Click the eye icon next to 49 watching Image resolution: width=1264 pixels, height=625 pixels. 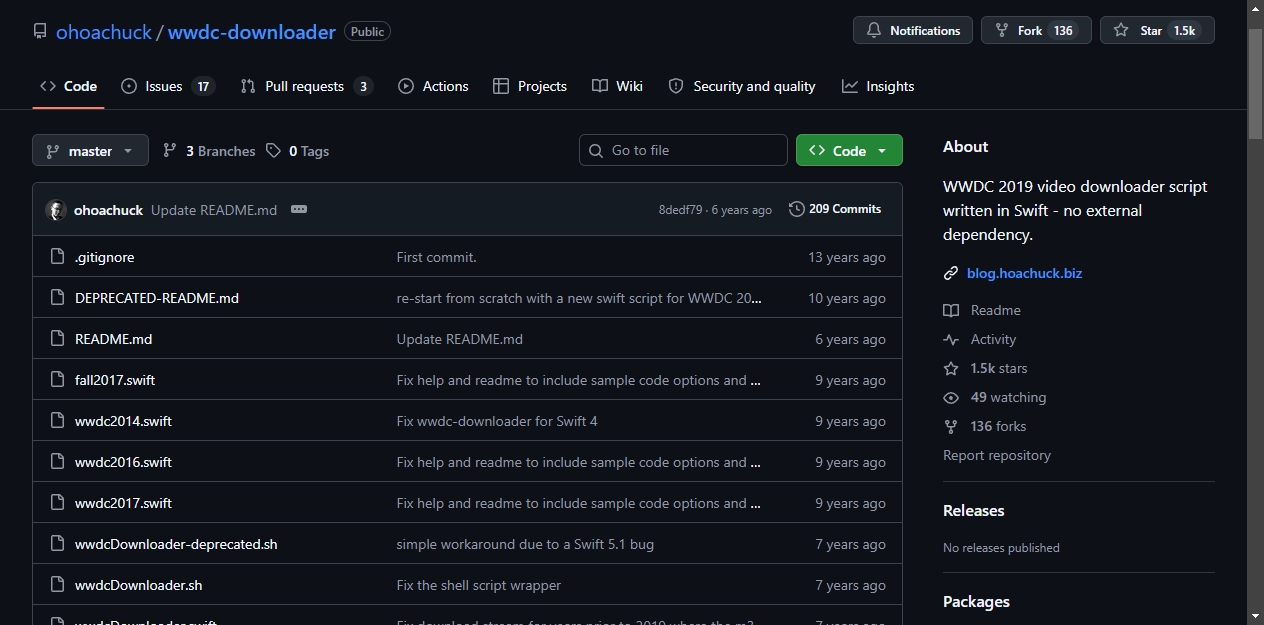[x=951, y=397]
